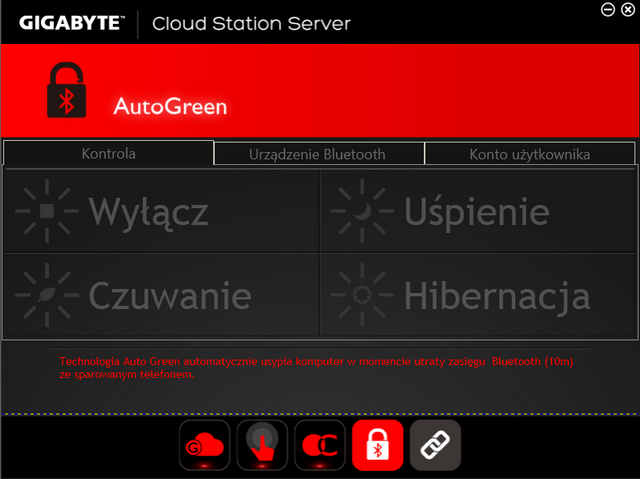Click the moon sun icon beside Uśpienie

[x=362, y=211]
